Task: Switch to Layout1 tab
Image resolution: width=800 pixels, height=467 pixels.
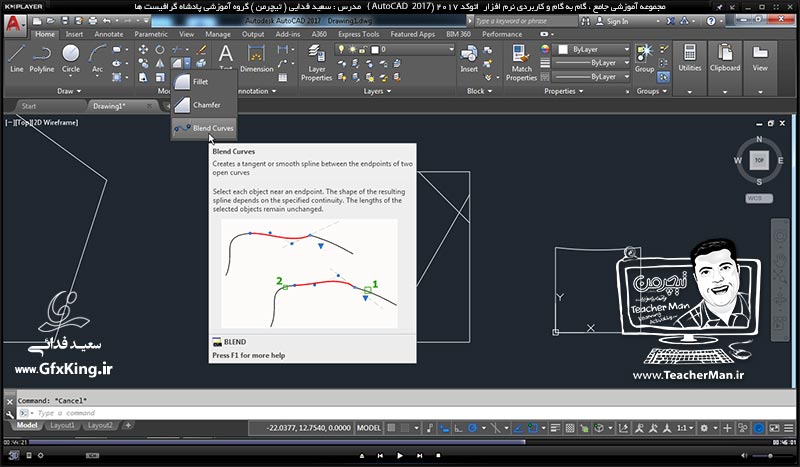Action: [x=62, y=425]
